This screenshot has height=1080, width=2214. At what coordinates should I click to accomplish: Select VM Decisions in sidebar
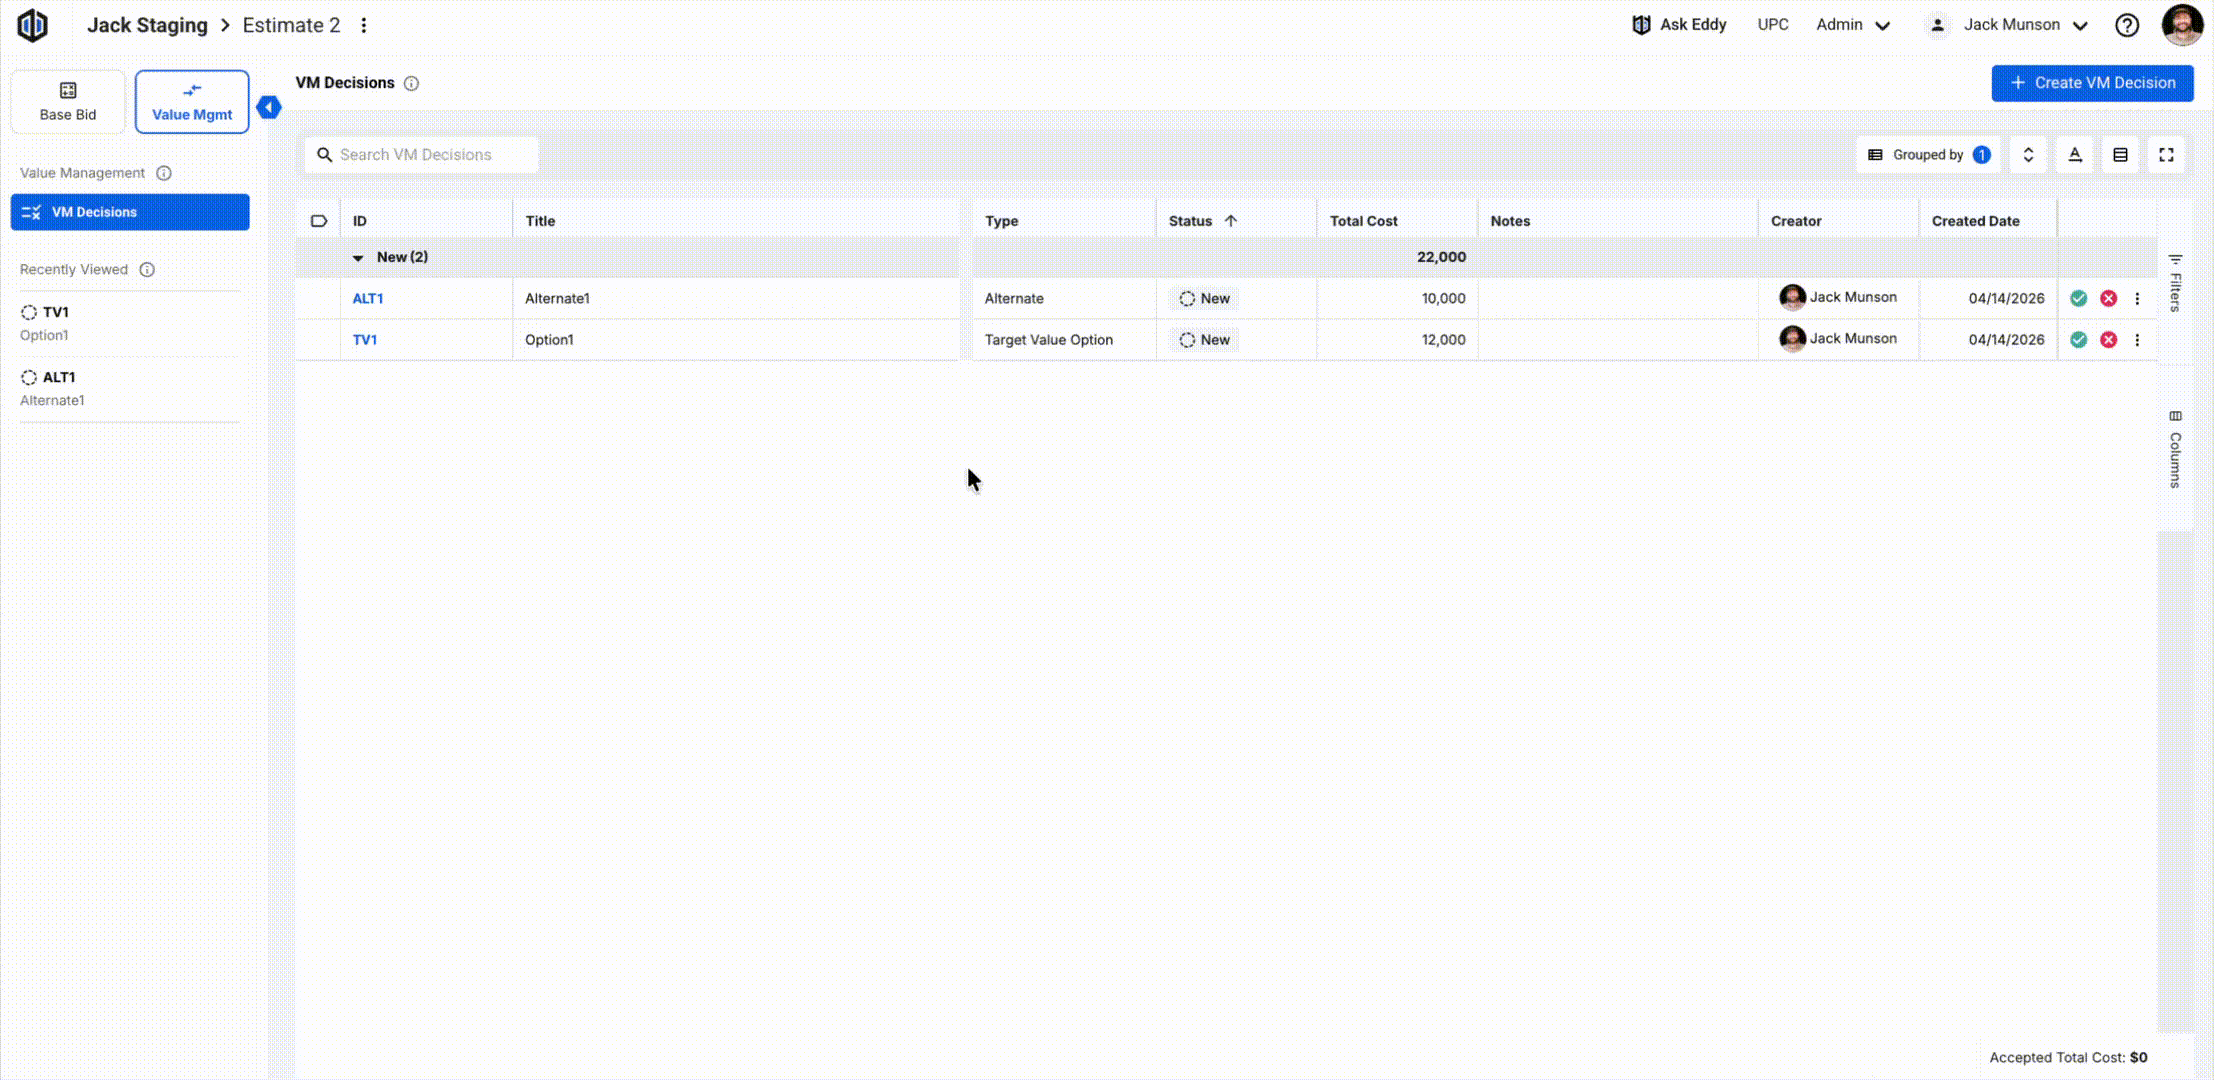[130, 212]
